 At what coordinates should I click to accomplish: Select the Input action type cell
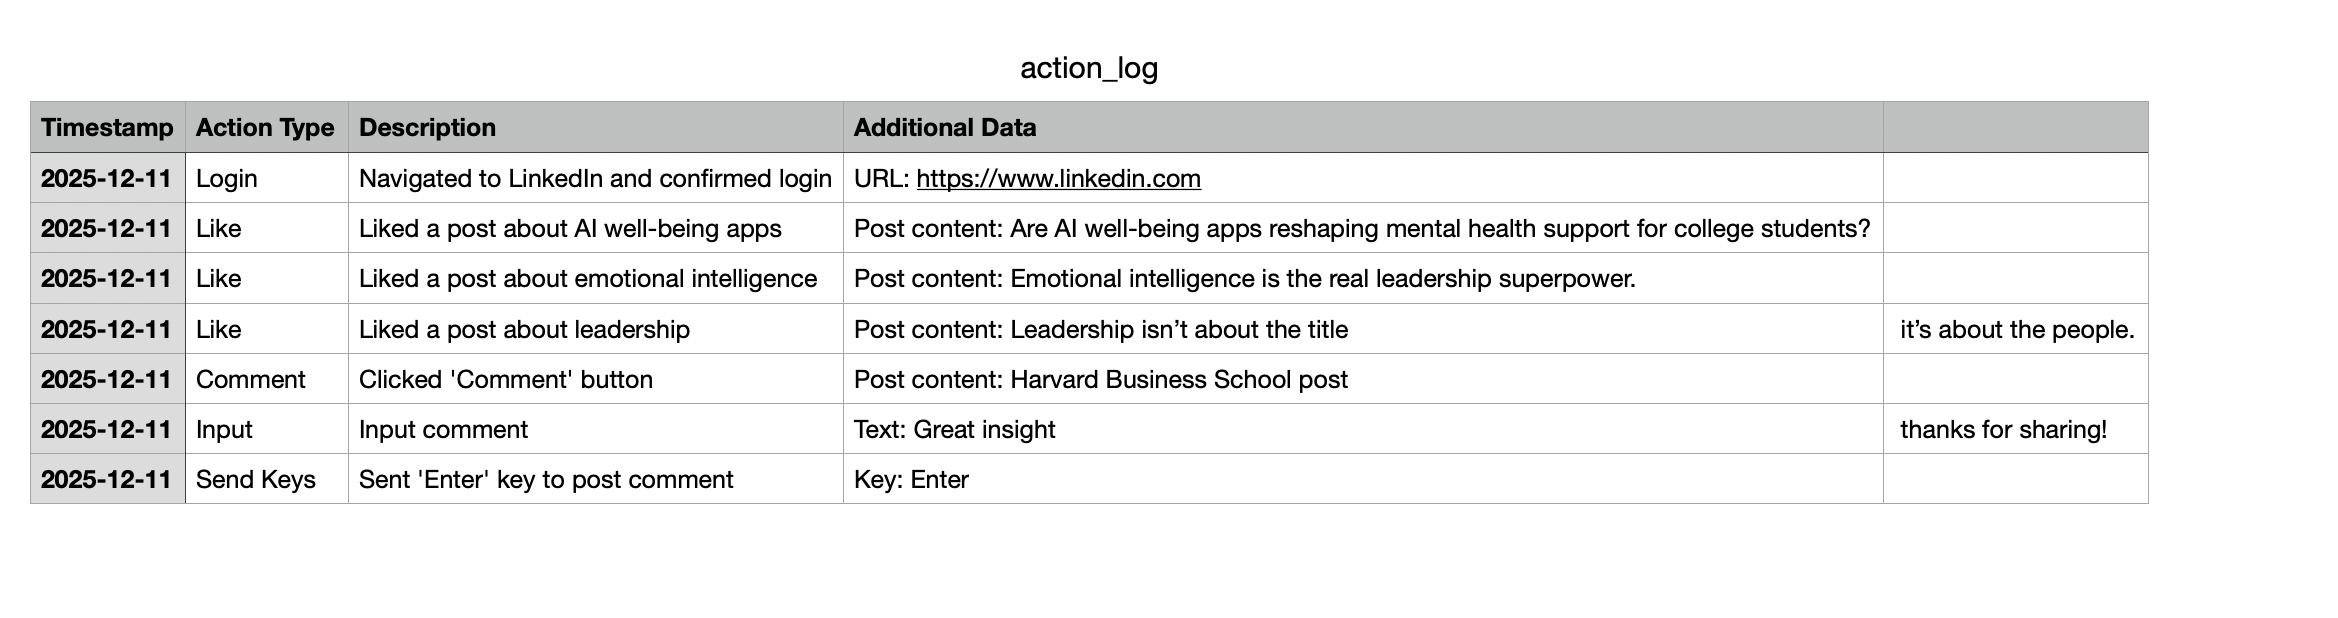click(x=266, y=429)
